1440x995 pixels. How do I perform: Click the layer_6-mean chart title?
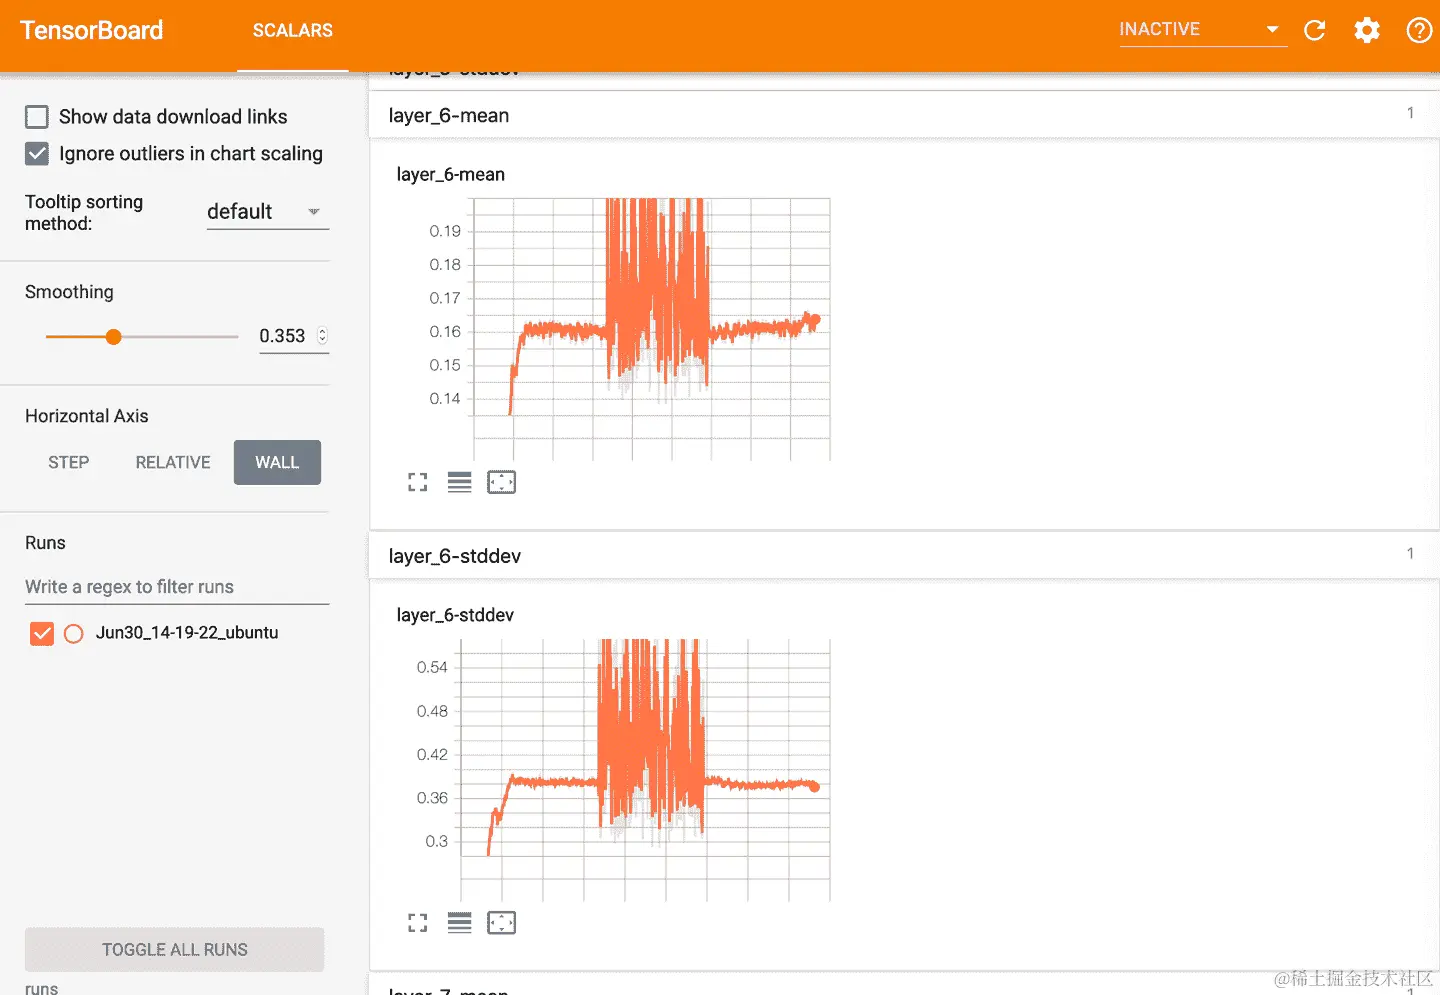coord(450,174)
